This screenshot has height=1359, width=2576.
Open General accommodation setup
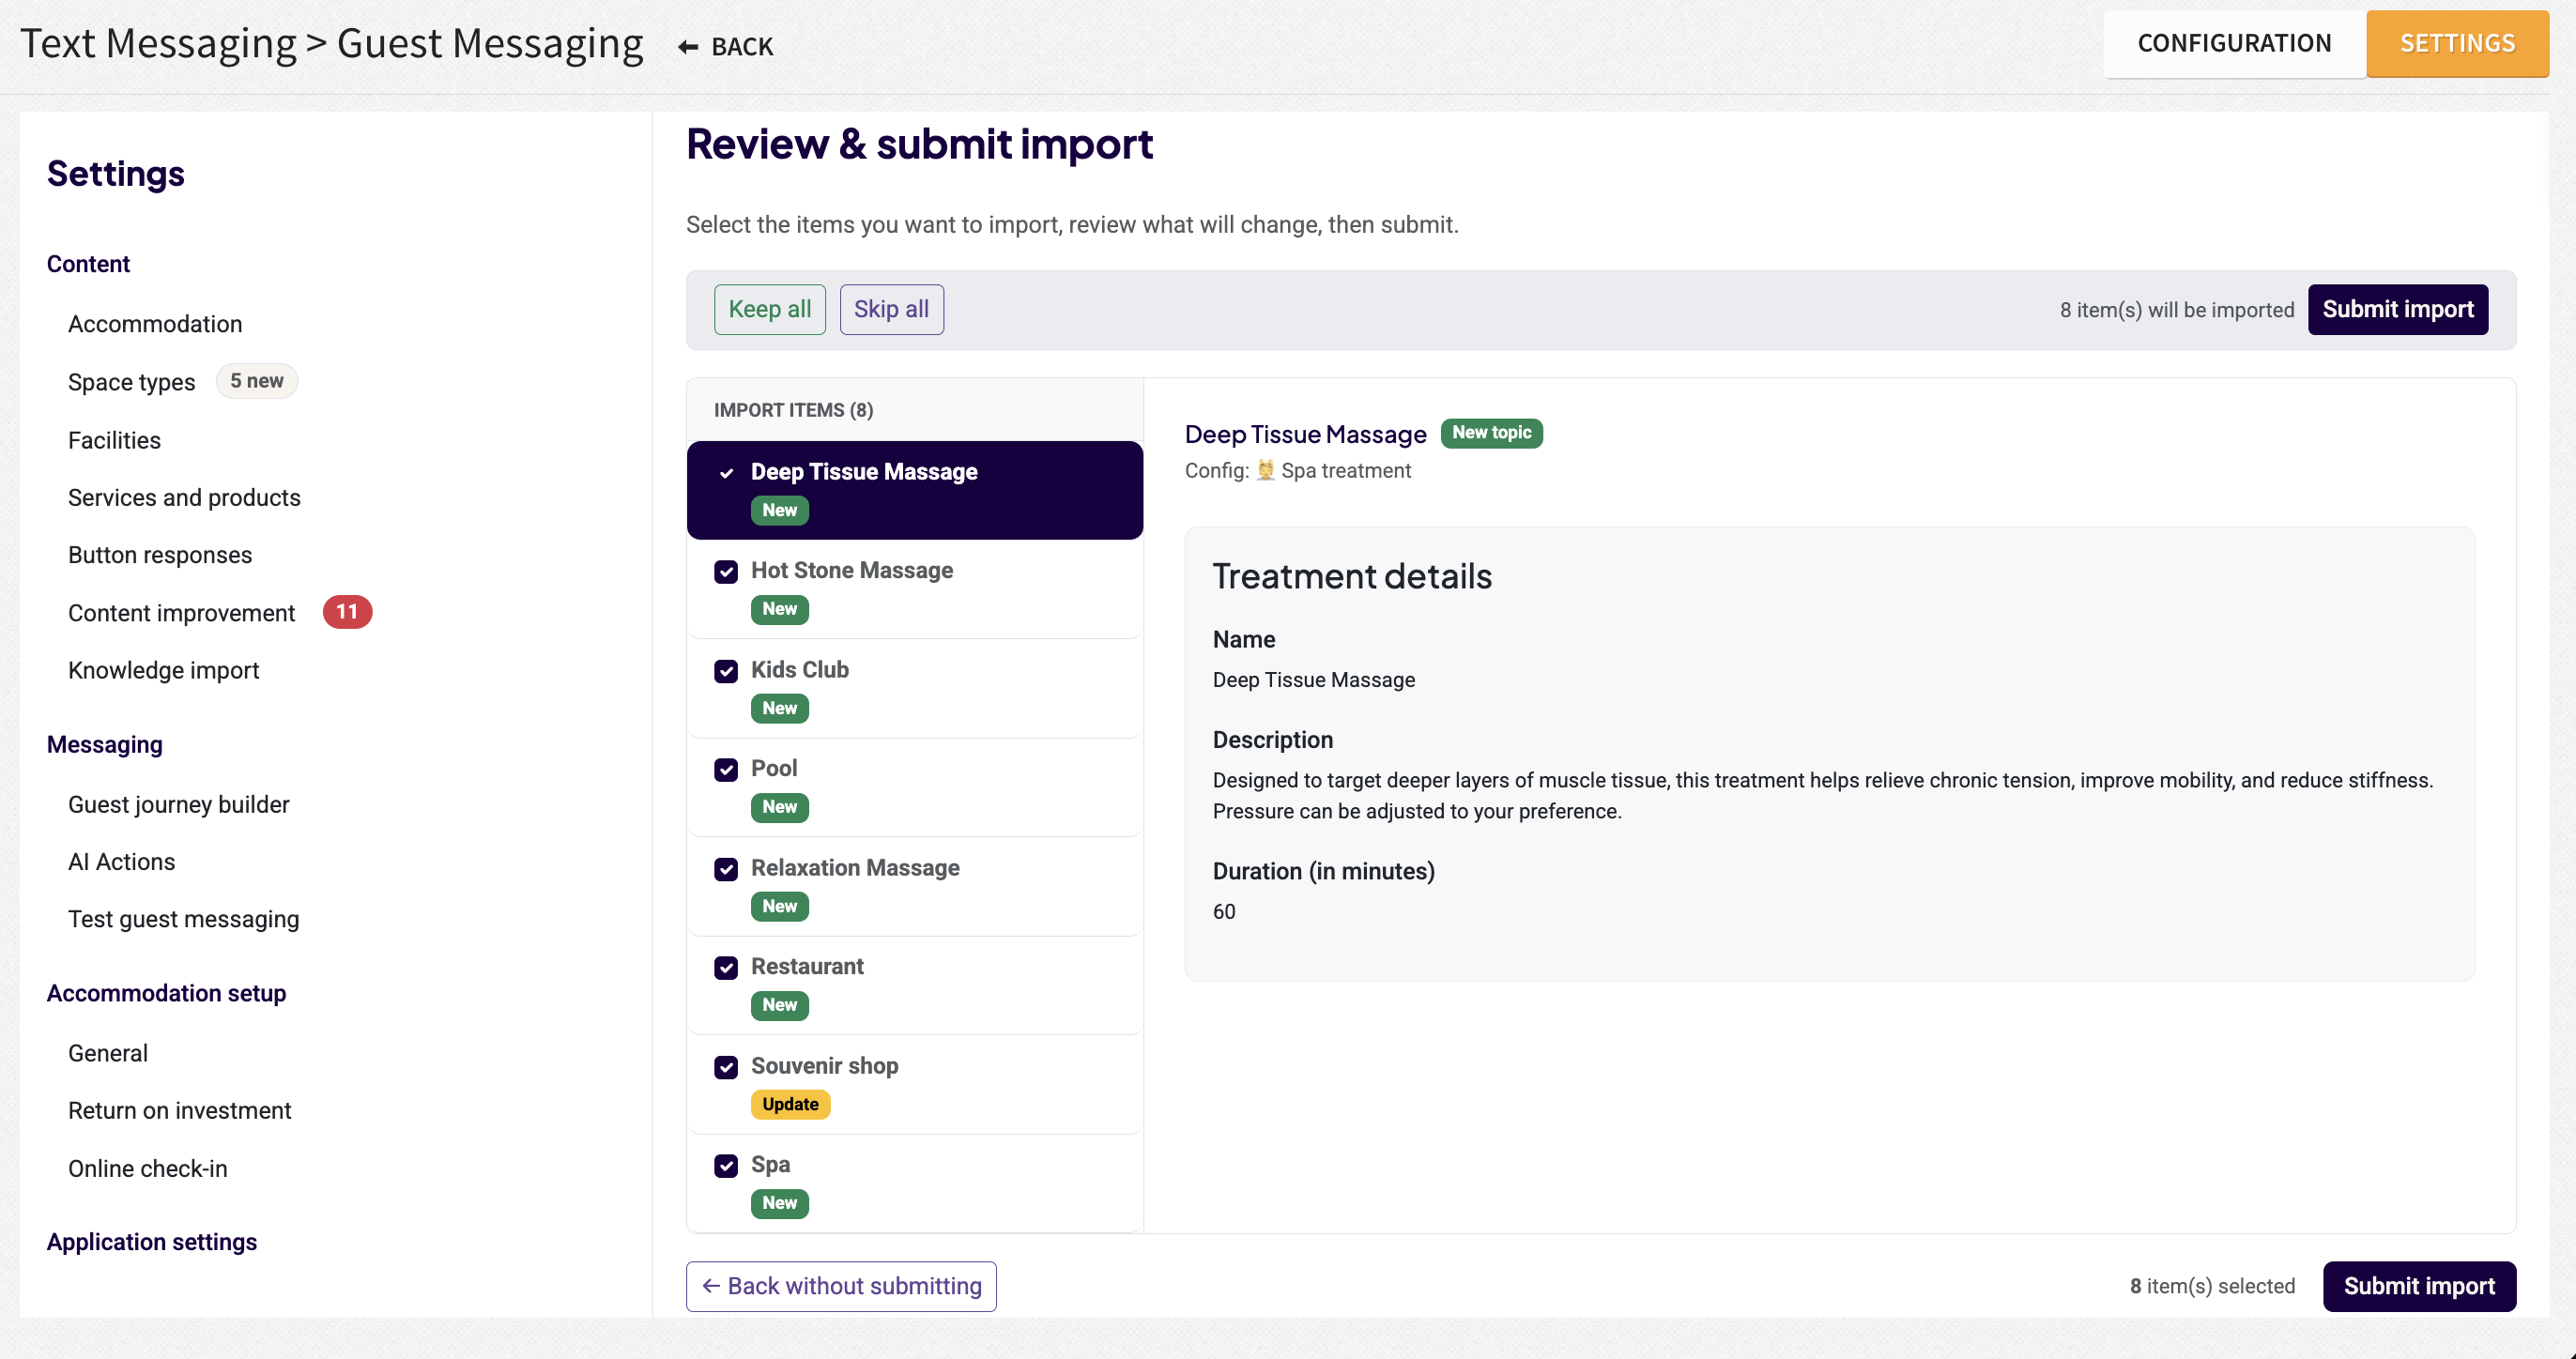pos(108,1053)
